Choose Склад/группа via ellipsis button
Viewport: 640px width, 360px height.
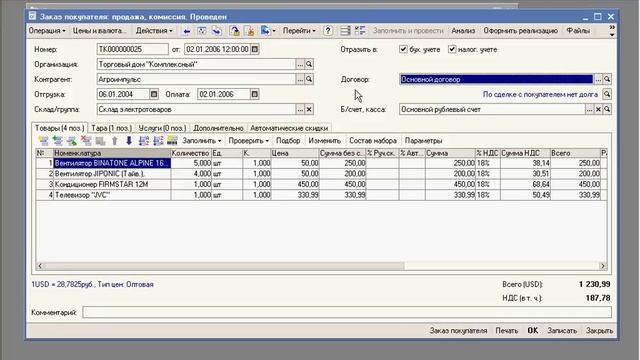[300, 109]
